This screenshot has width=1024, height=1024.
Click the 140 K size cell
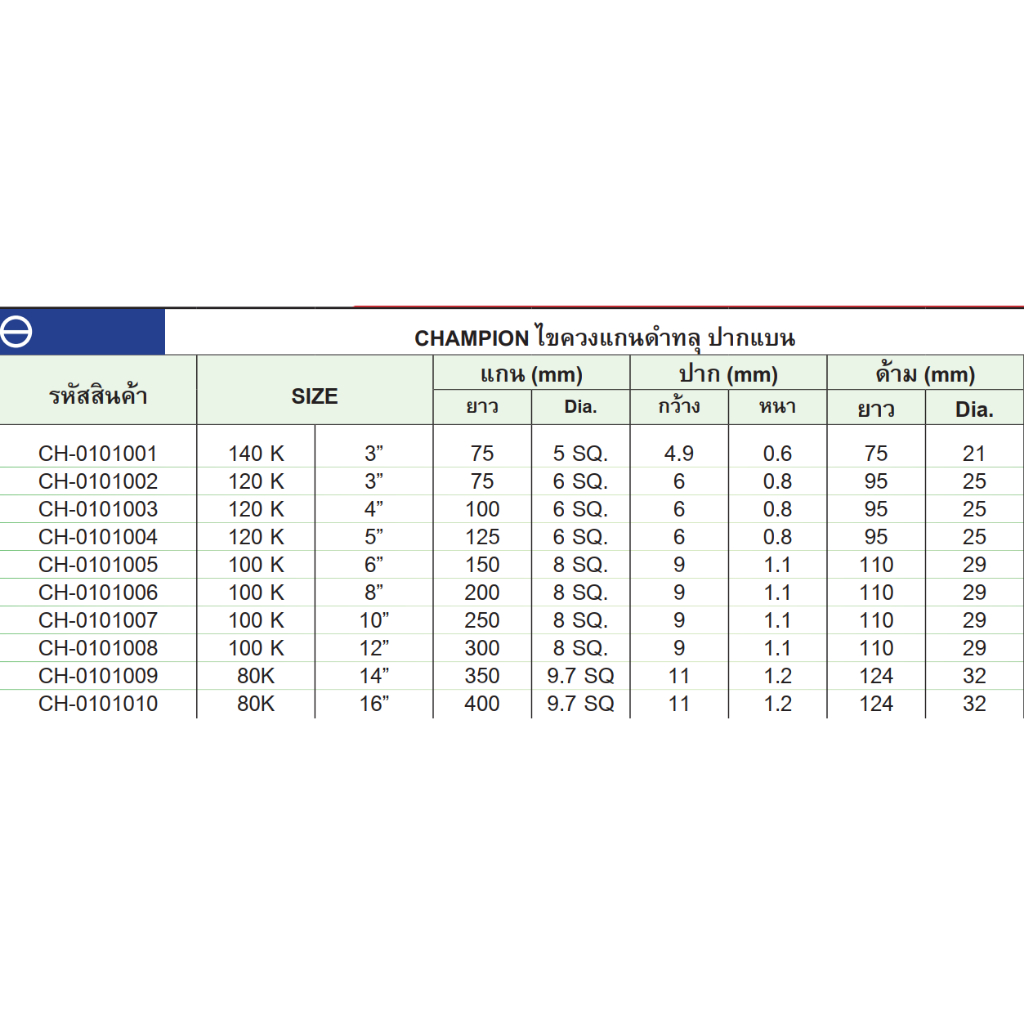(256, 453)
